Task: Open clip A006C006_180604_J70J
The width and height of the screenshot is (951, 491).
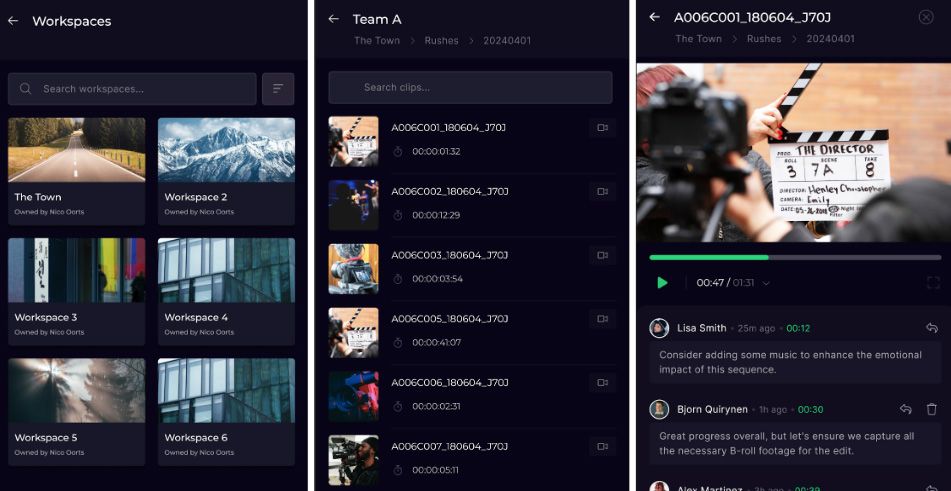Action: pos(472,396)
